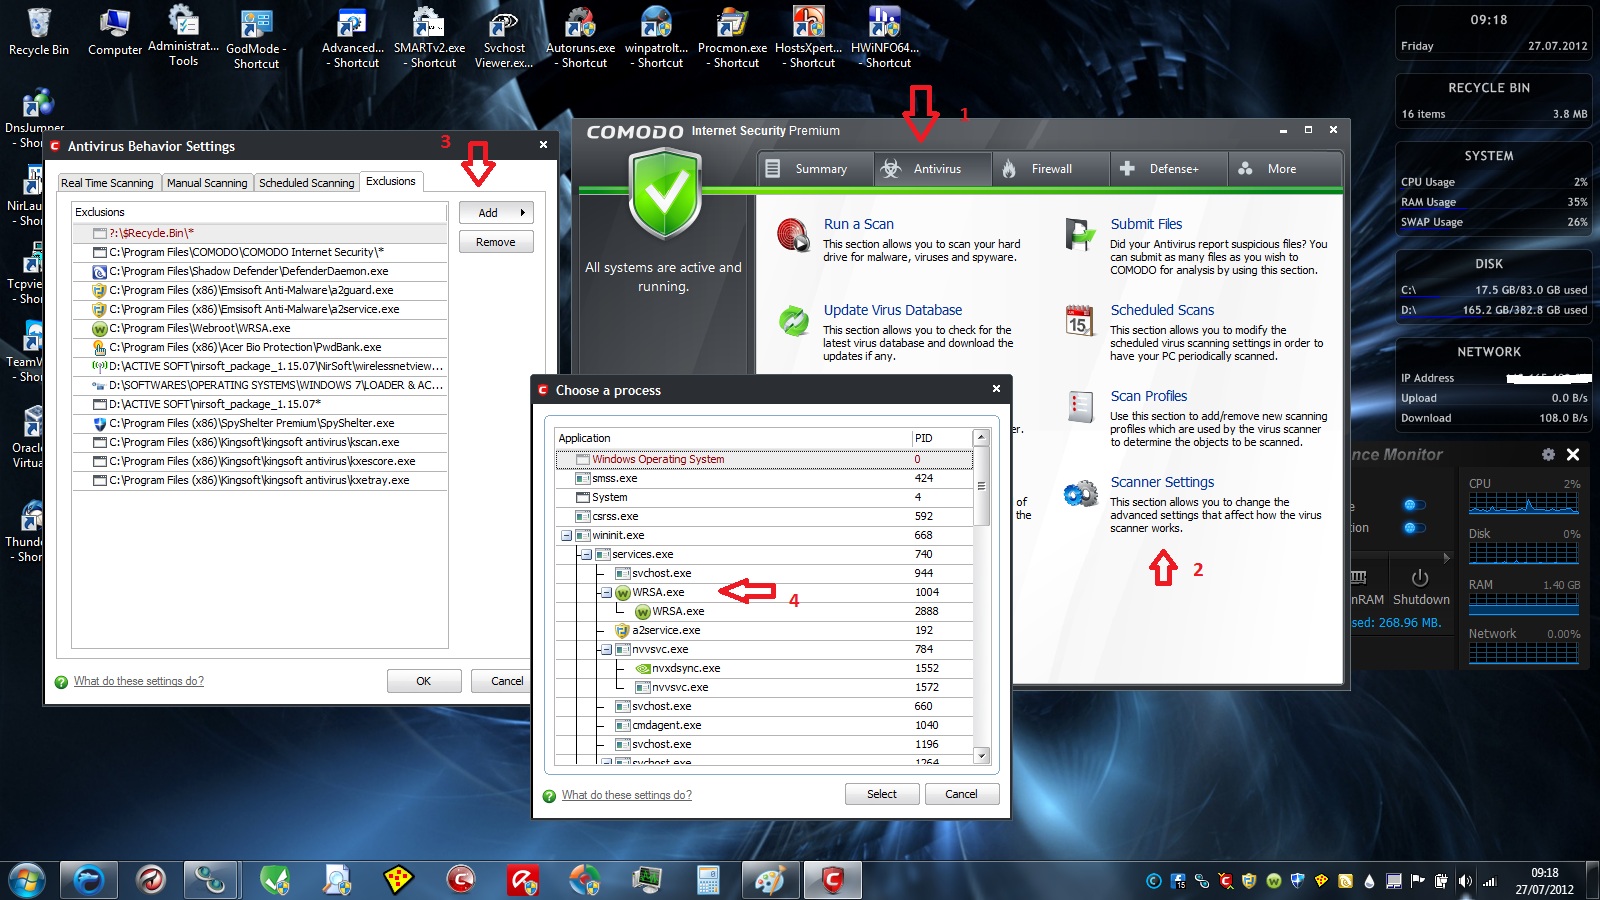This screenshot has height=900, width=1600.
Task: Open the More tab in Comodo
Action: 1285,169
